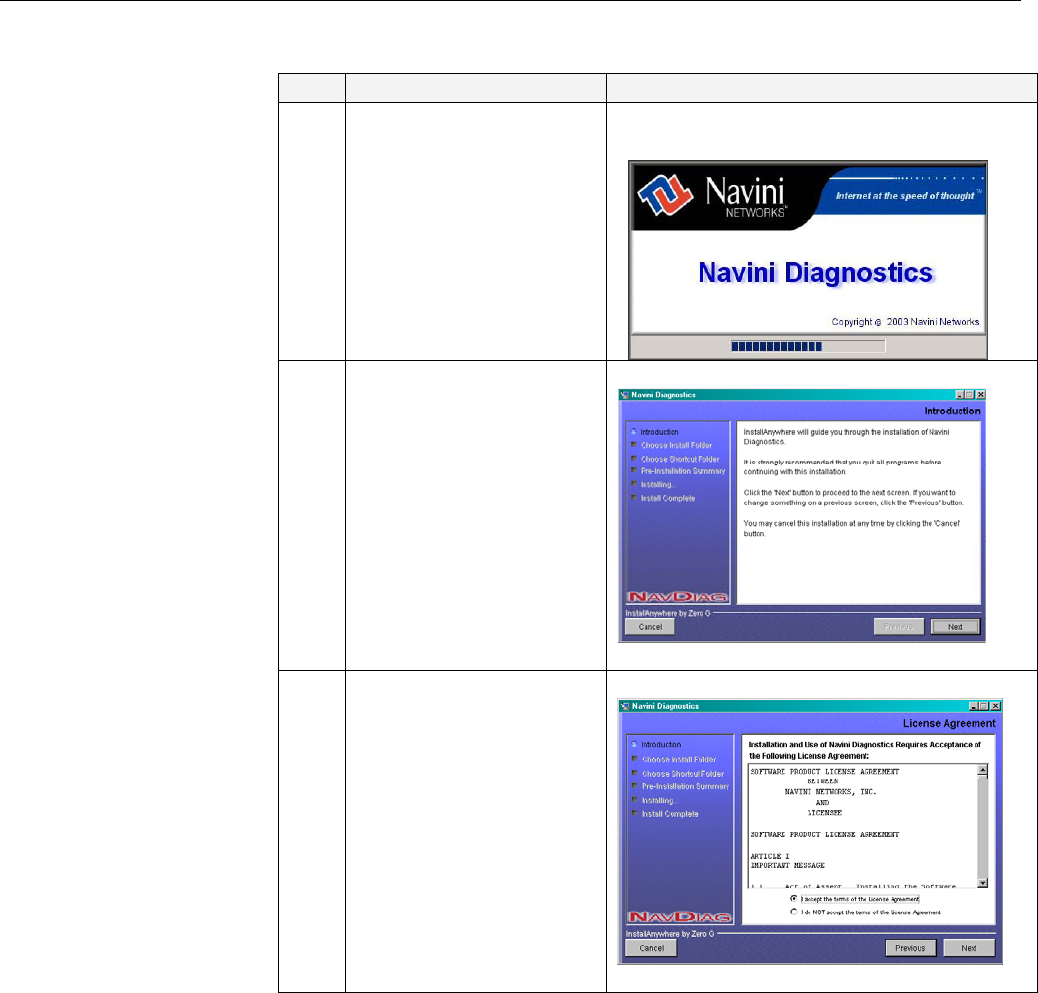The height and width of the screenshot is (993, 1038).
Task: Close the License Agreement installer window
Action: pyautogui.click(x=996, y=706)
